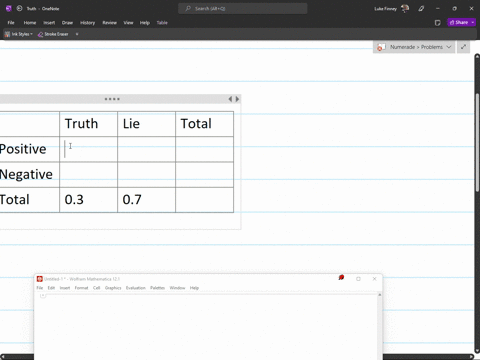Viewport: 480px width, 360px height.
Task: Expand the Share button dropdown arrow
Action: [x=473, y=22]
